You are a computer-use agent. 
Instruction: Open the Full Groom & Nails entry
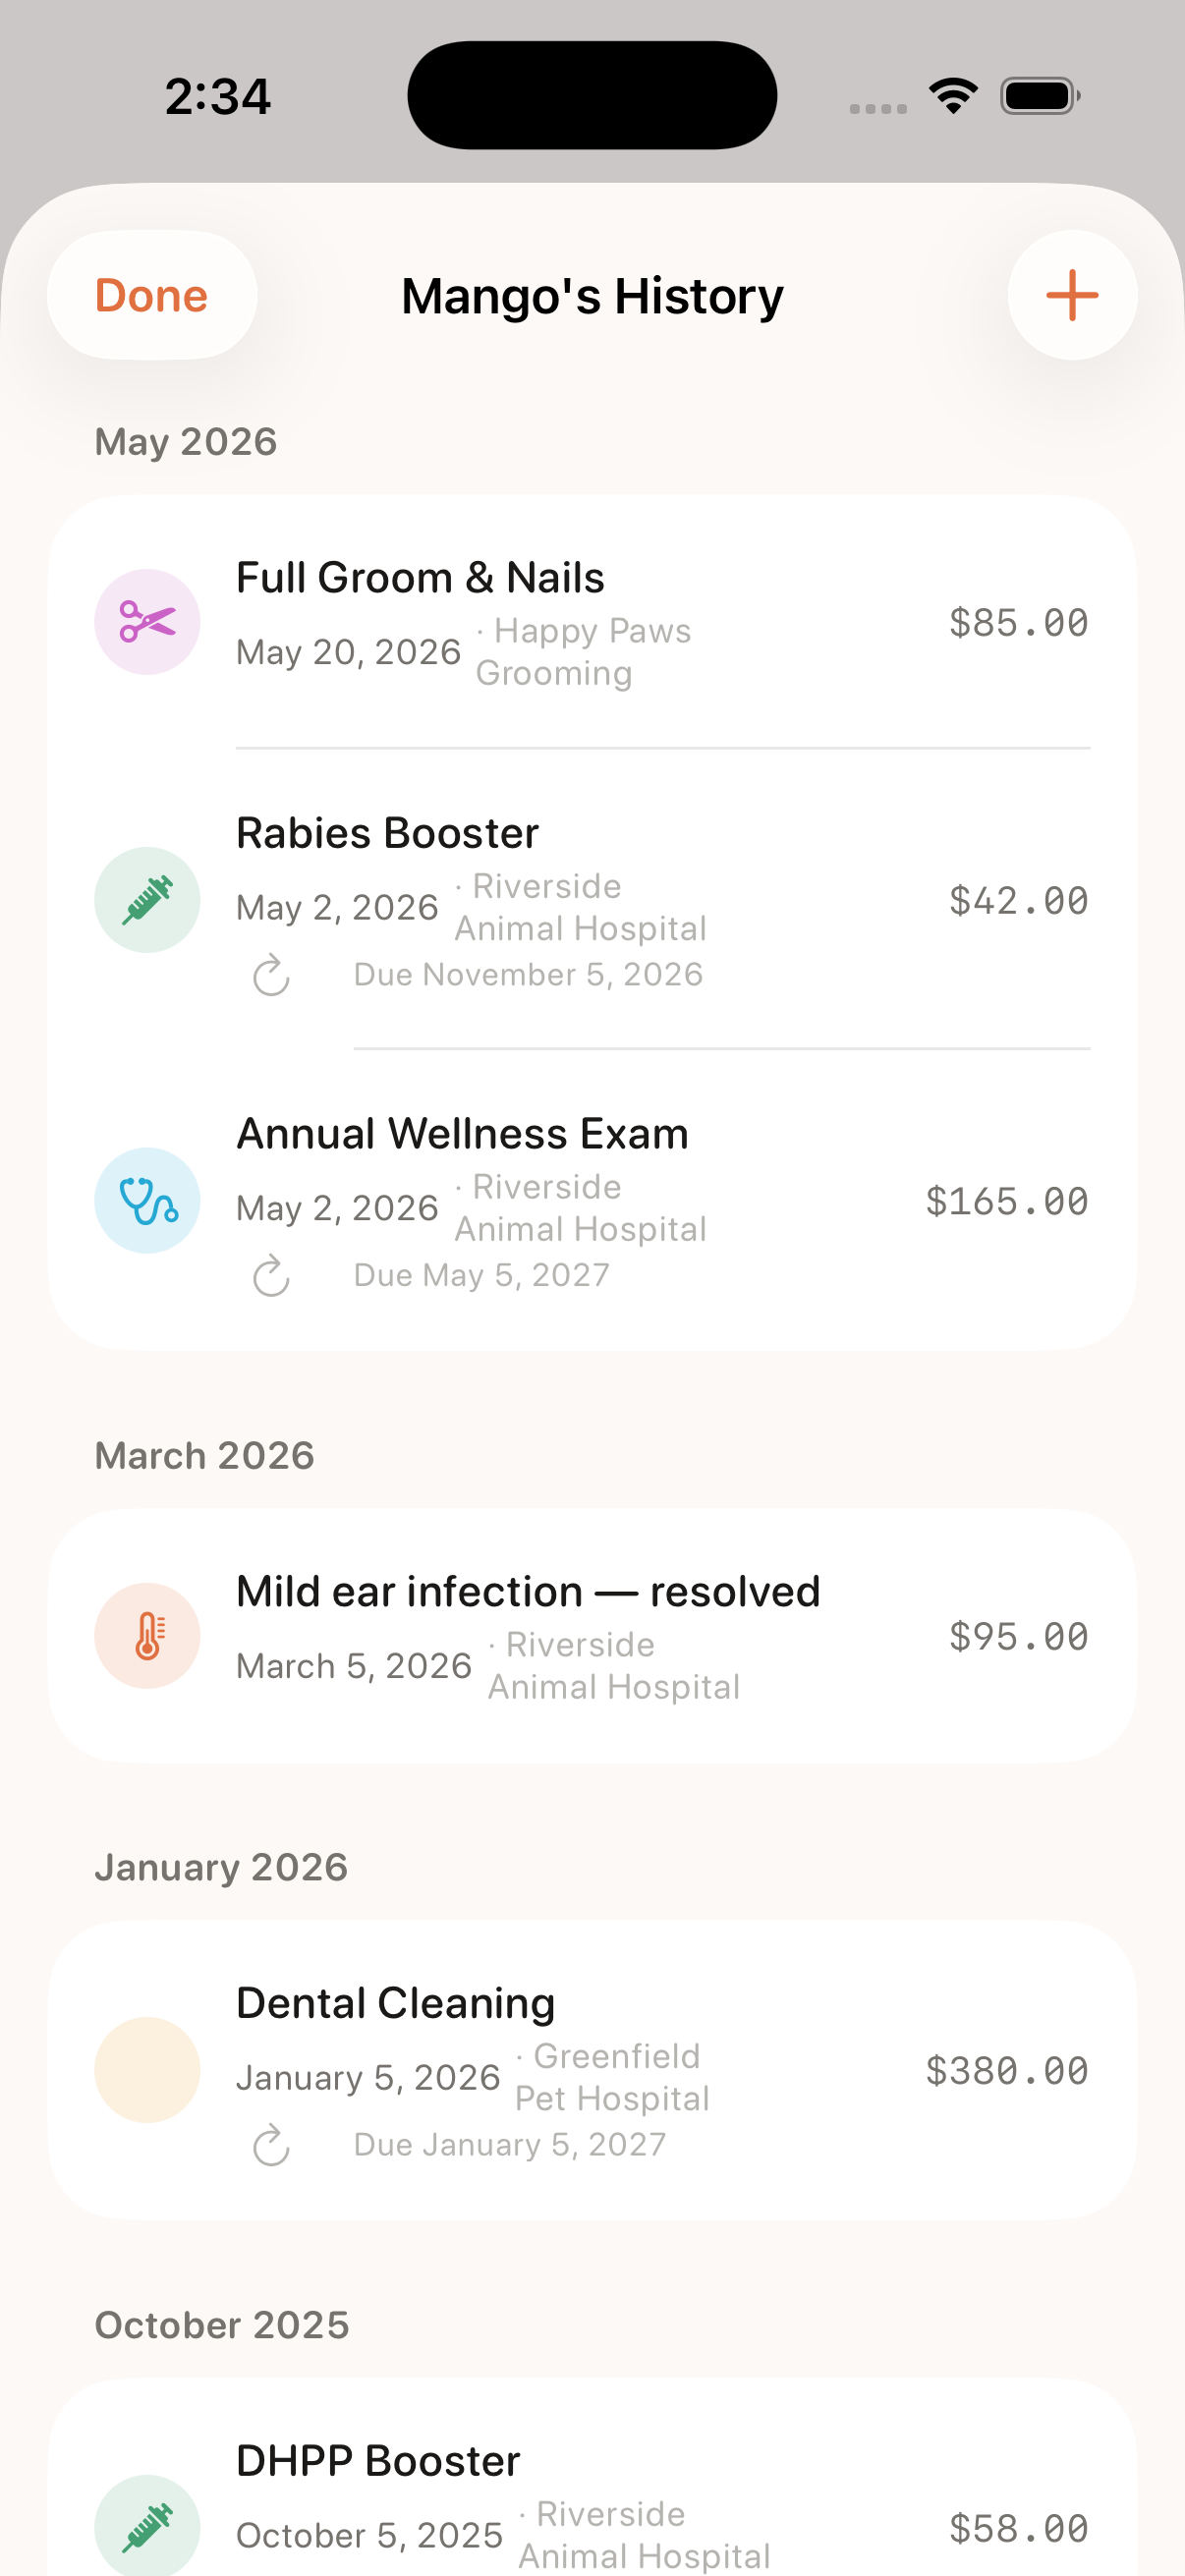click(x=592, y=622)
